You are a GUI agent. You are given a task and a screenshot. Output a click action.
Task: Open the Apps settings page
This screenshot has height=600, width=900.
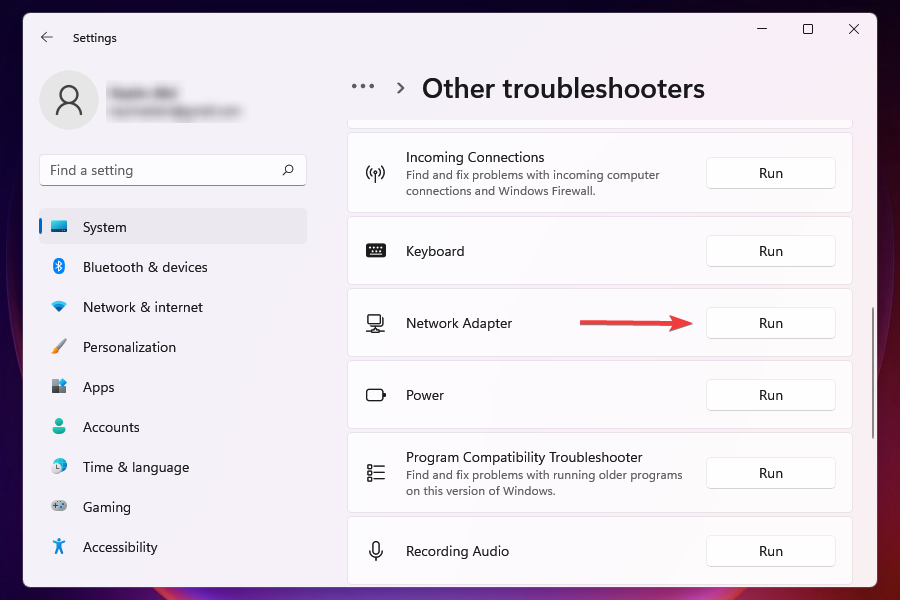pyautogui.click(x=173, y=386)
